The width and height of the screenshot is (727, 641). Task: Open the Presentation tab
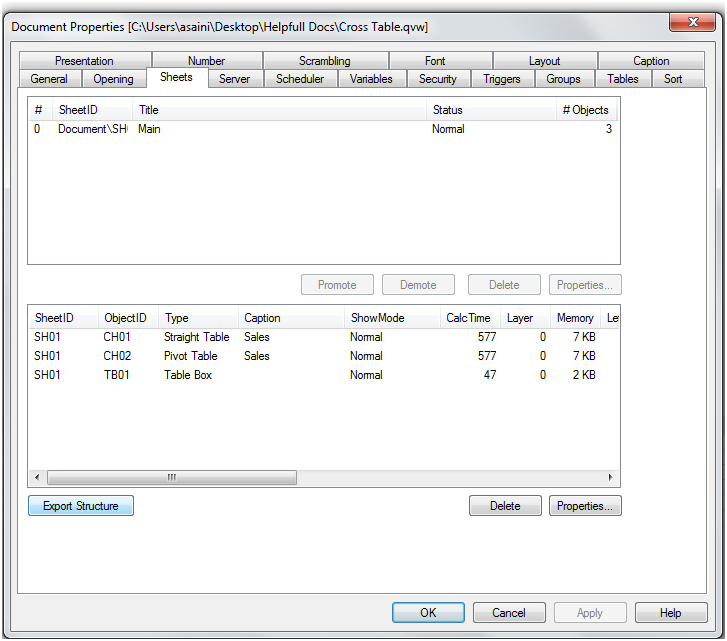tap(84, 61)
